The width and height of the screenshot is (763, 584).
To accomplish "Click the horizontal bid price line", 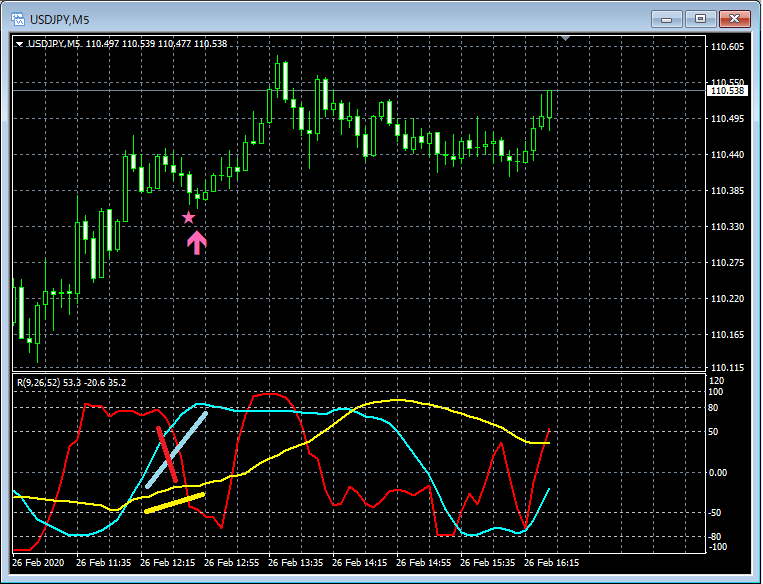I will (359, 91).
